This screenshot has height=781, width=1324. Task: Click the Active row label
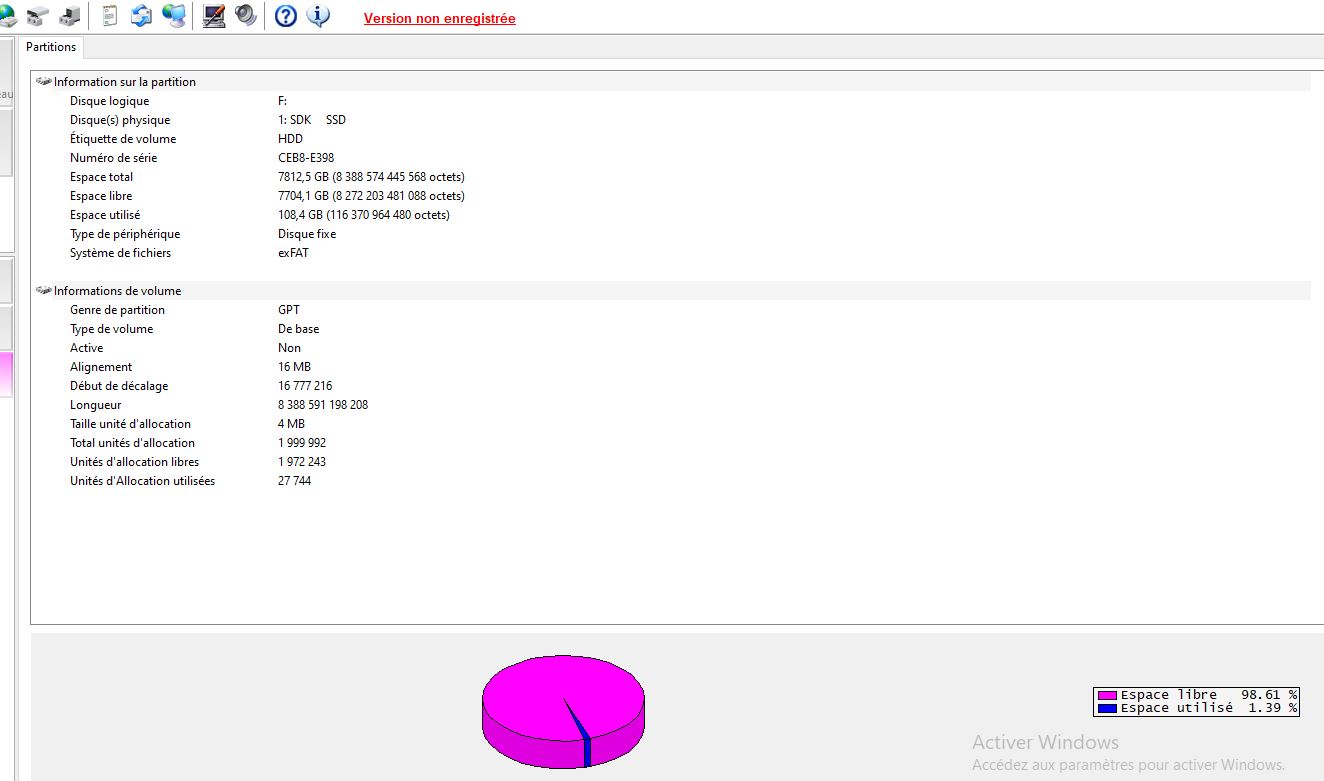coord(87,348)
